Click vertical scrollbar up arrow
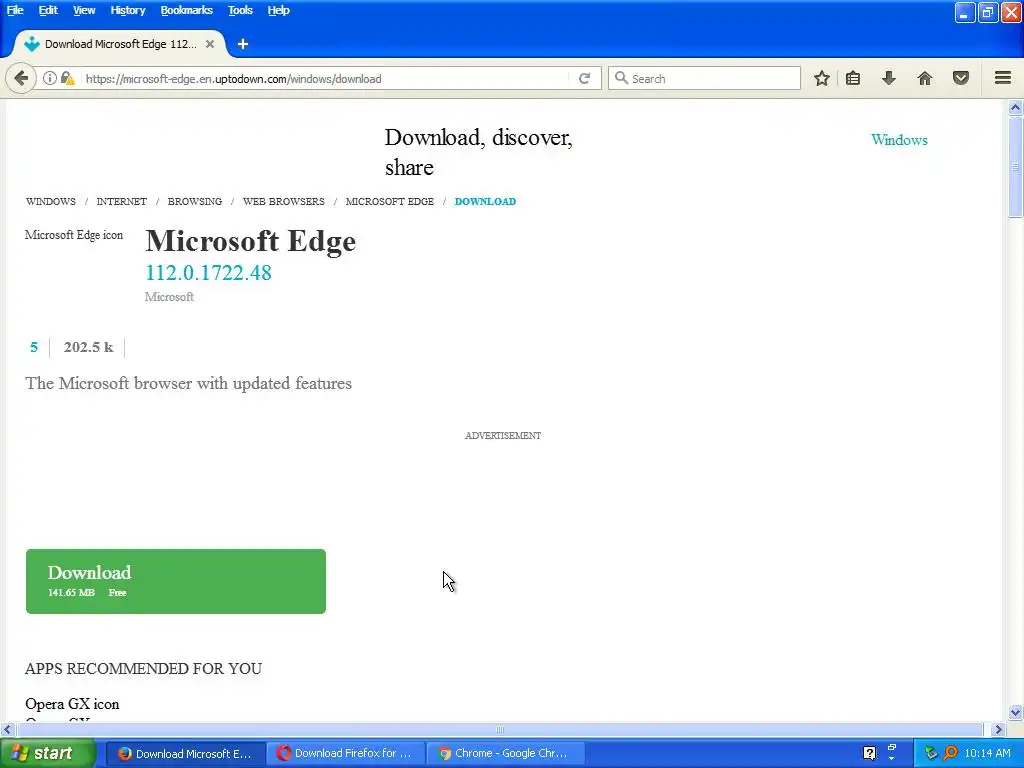 (1015, 108)
